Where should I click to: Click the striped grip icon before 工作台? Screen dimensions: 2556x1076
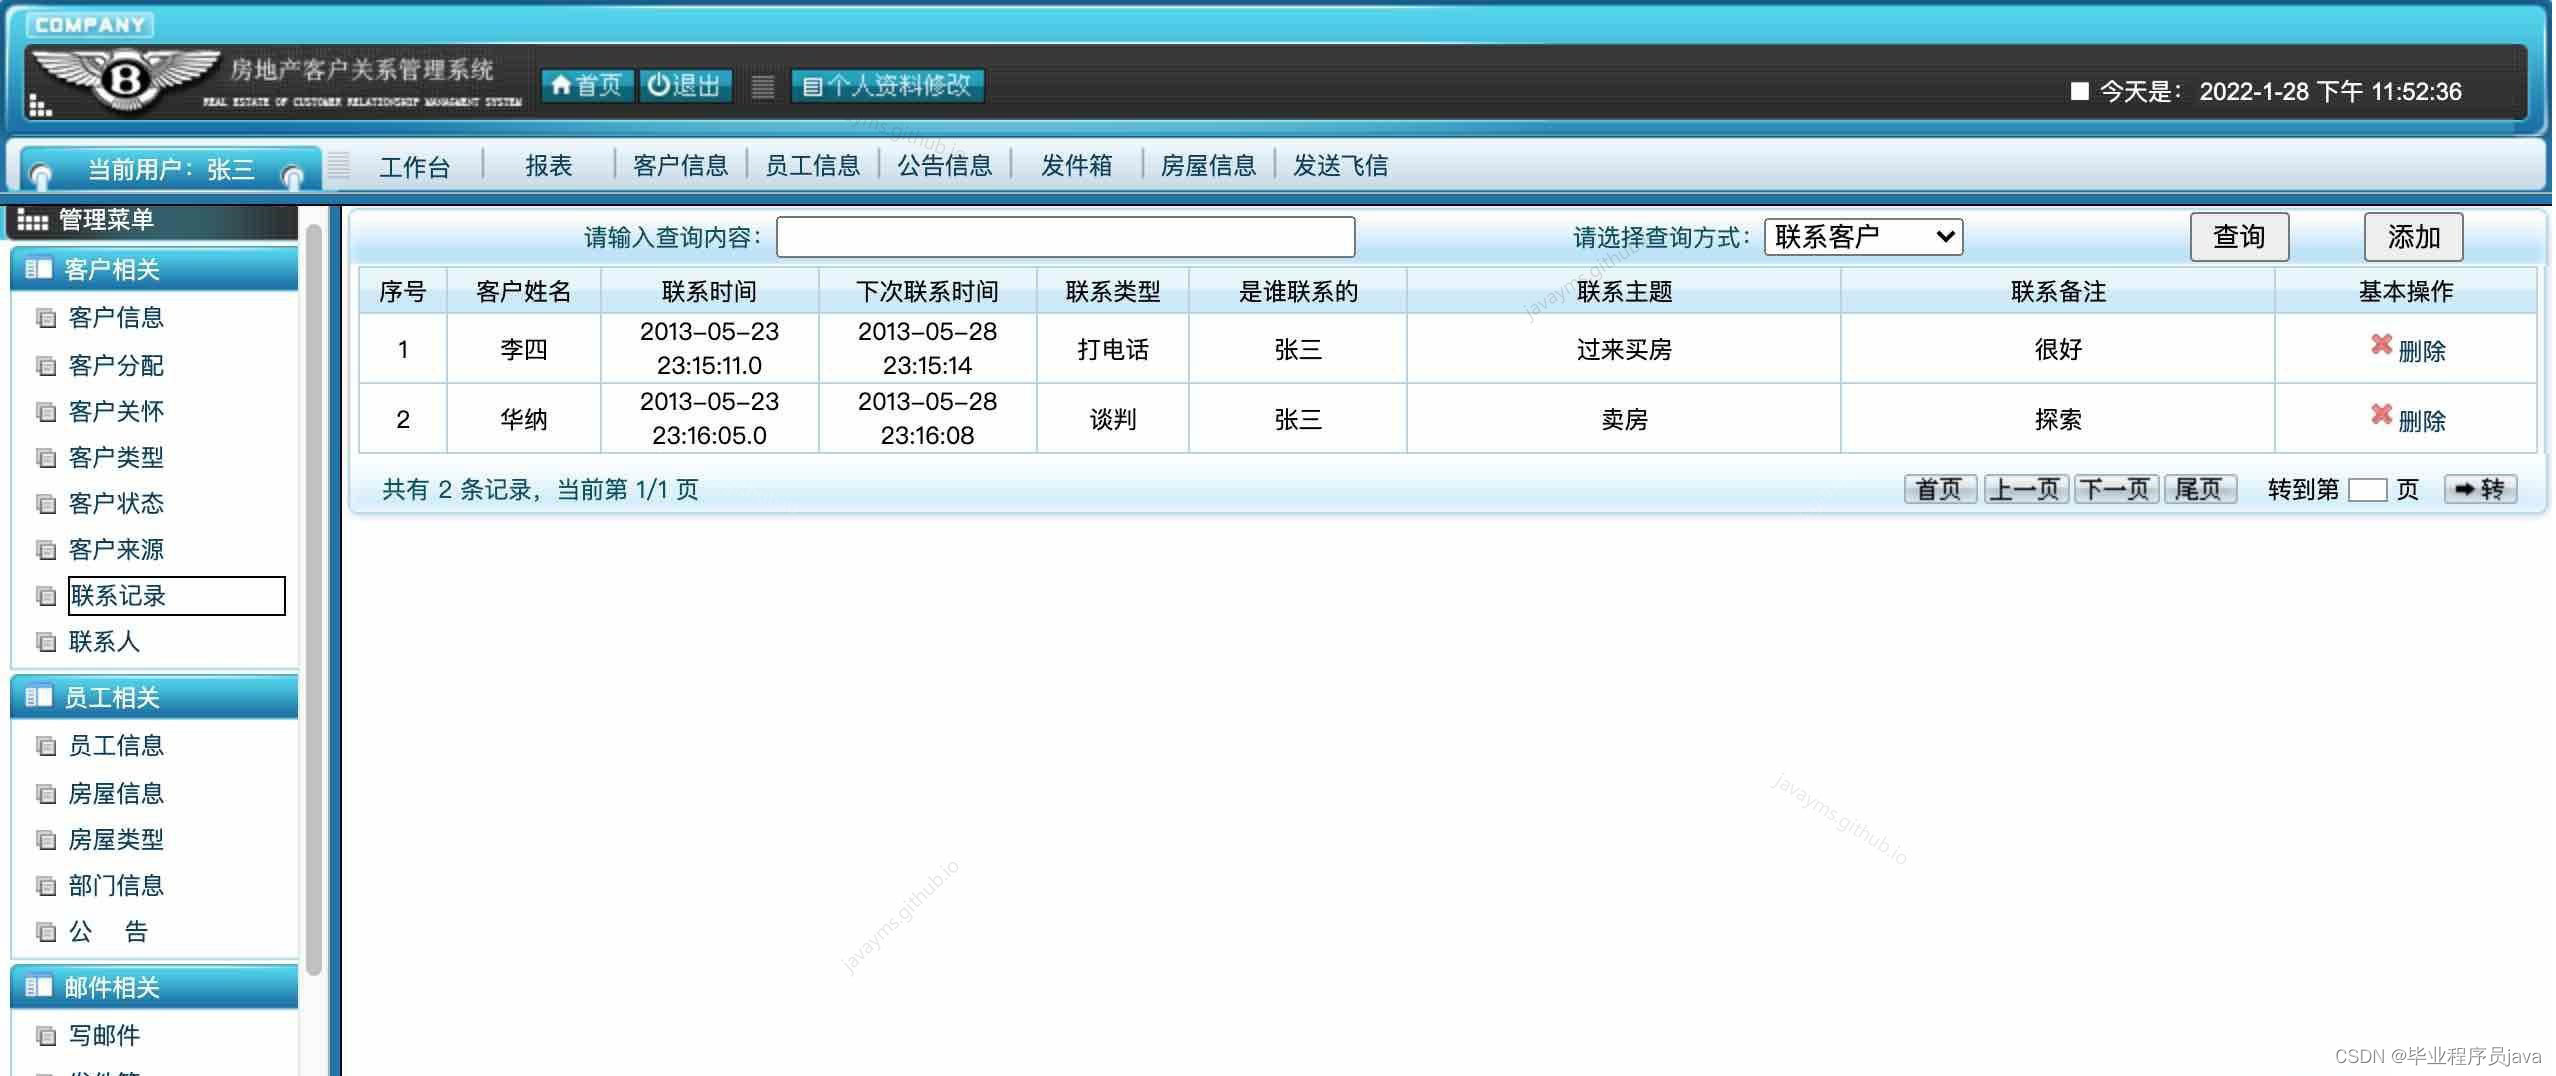coord(339,165)
